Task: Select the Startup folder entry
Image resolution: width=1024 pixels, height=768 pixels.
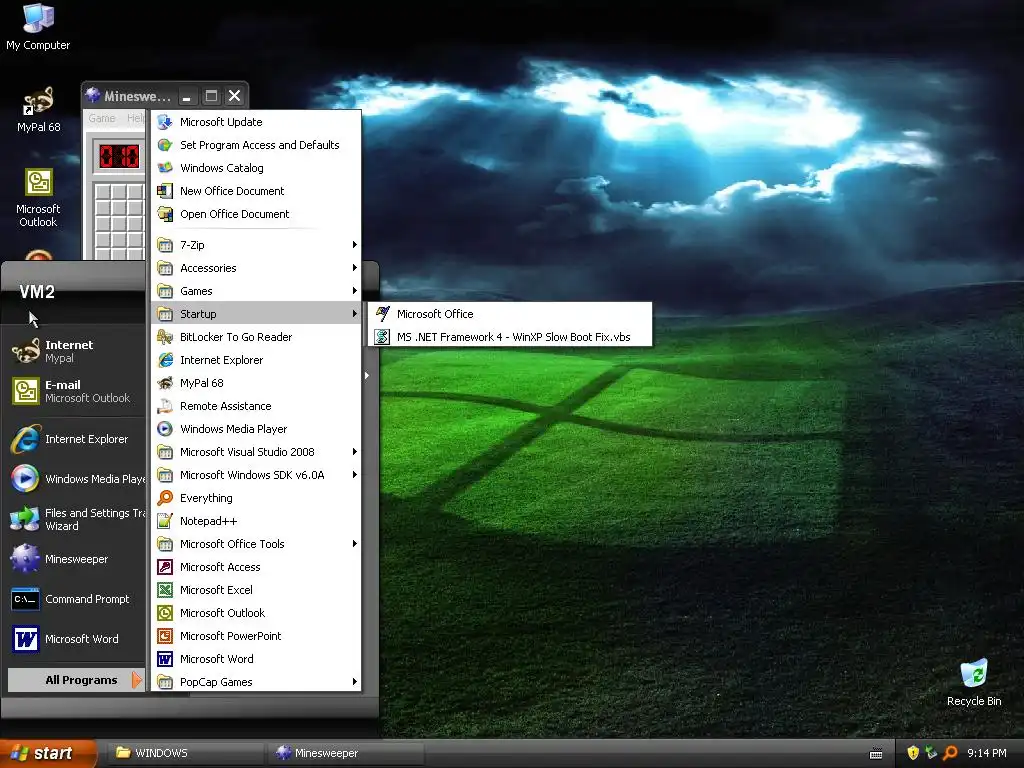Action: (256, 314)
